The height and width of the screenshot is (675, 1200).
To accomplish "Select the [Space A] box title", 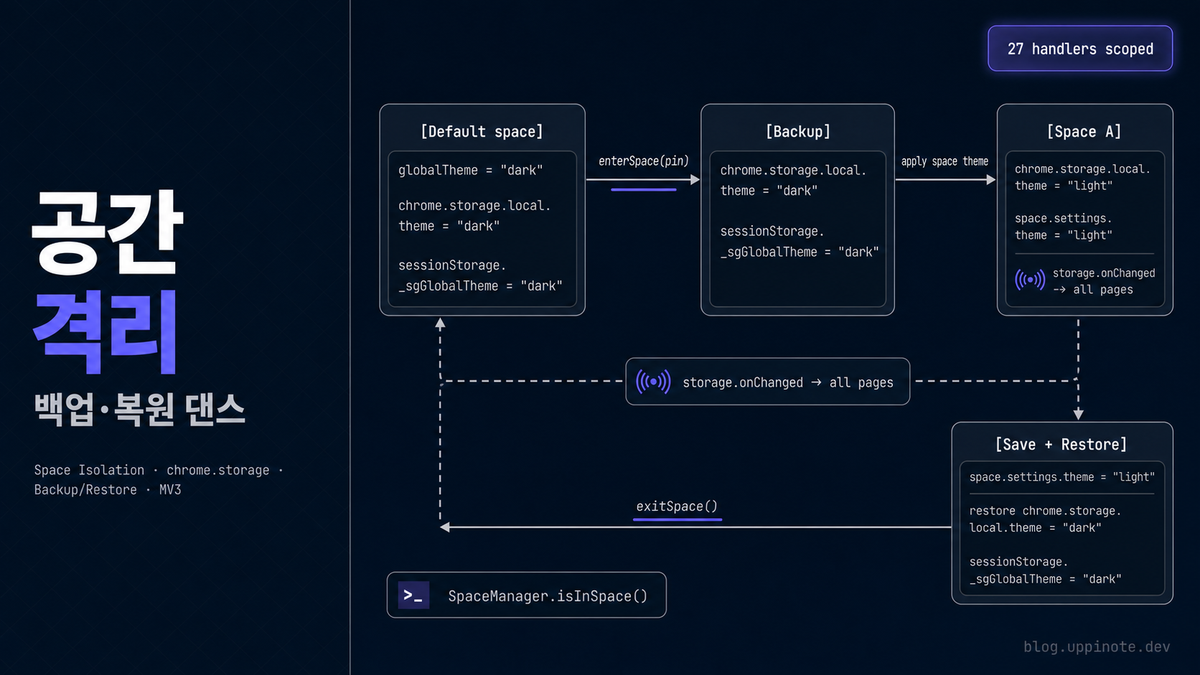I will [1084, 131].
